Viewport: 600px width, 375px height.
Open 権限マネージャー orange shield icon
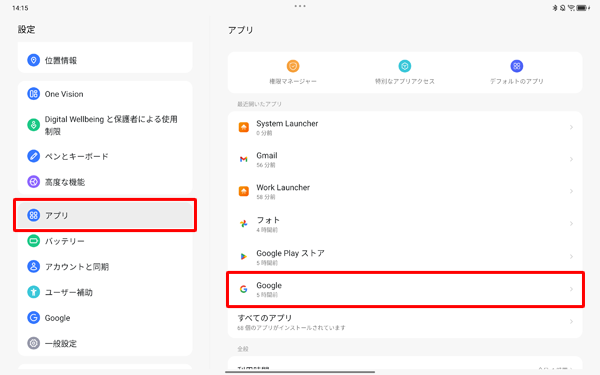pyautogui.click(x=293, y=66)
